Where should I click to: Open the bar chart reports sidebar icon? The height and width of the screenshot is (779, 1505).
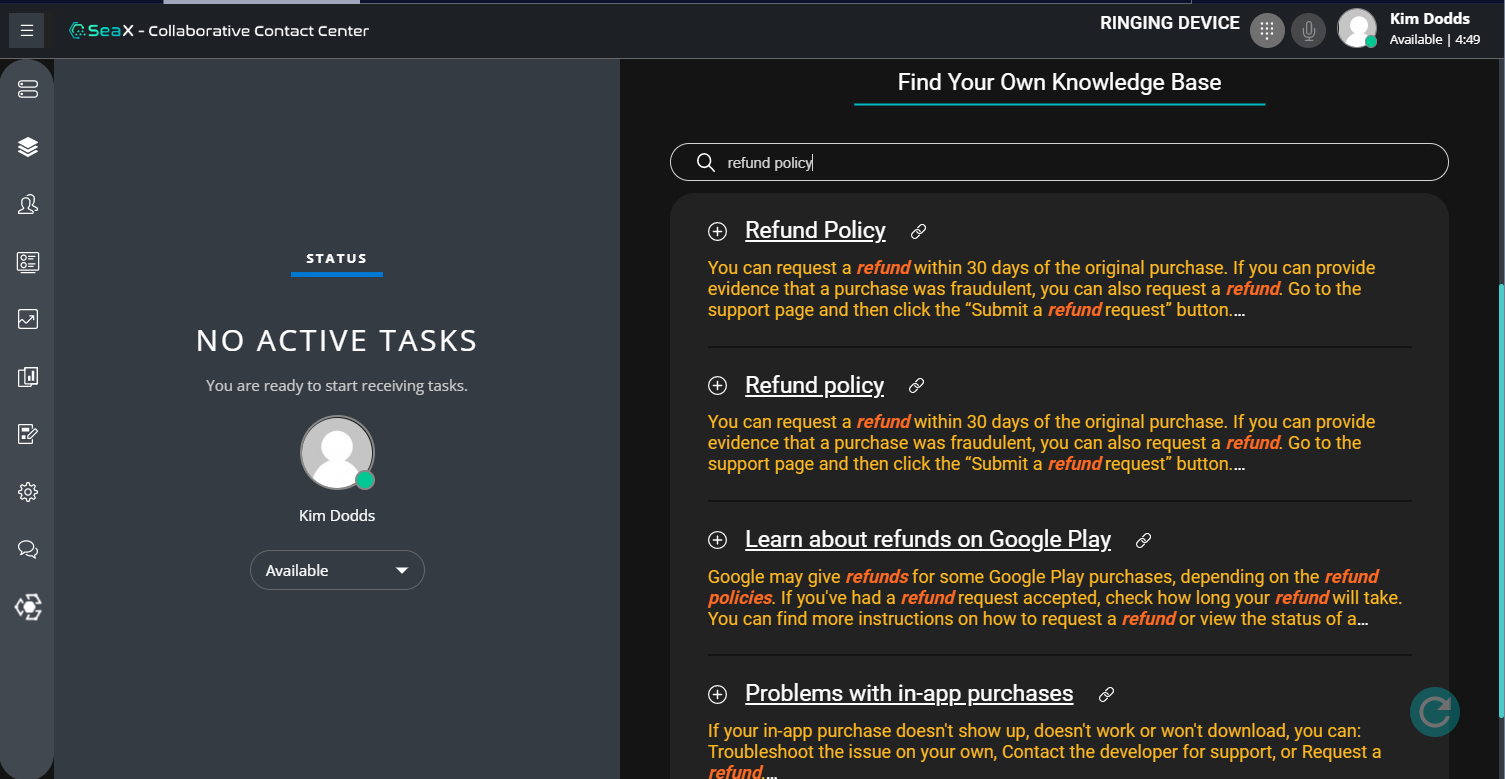(x=28, y=377)
